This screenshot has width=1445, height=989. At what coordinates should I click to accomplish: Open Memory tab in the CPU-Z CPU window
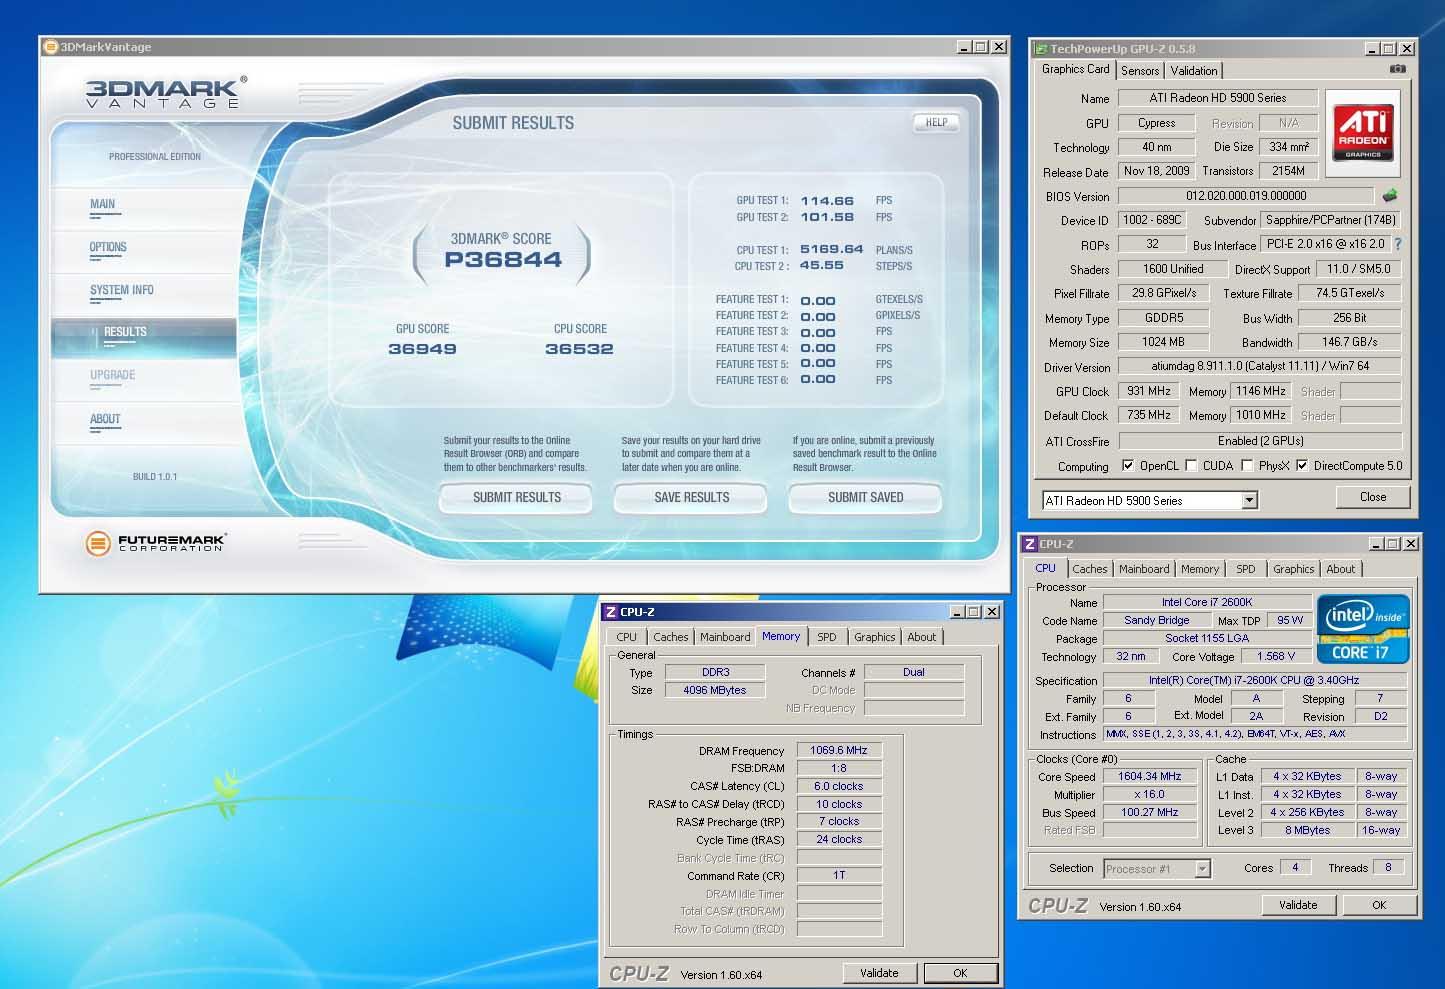[1199, 569]
